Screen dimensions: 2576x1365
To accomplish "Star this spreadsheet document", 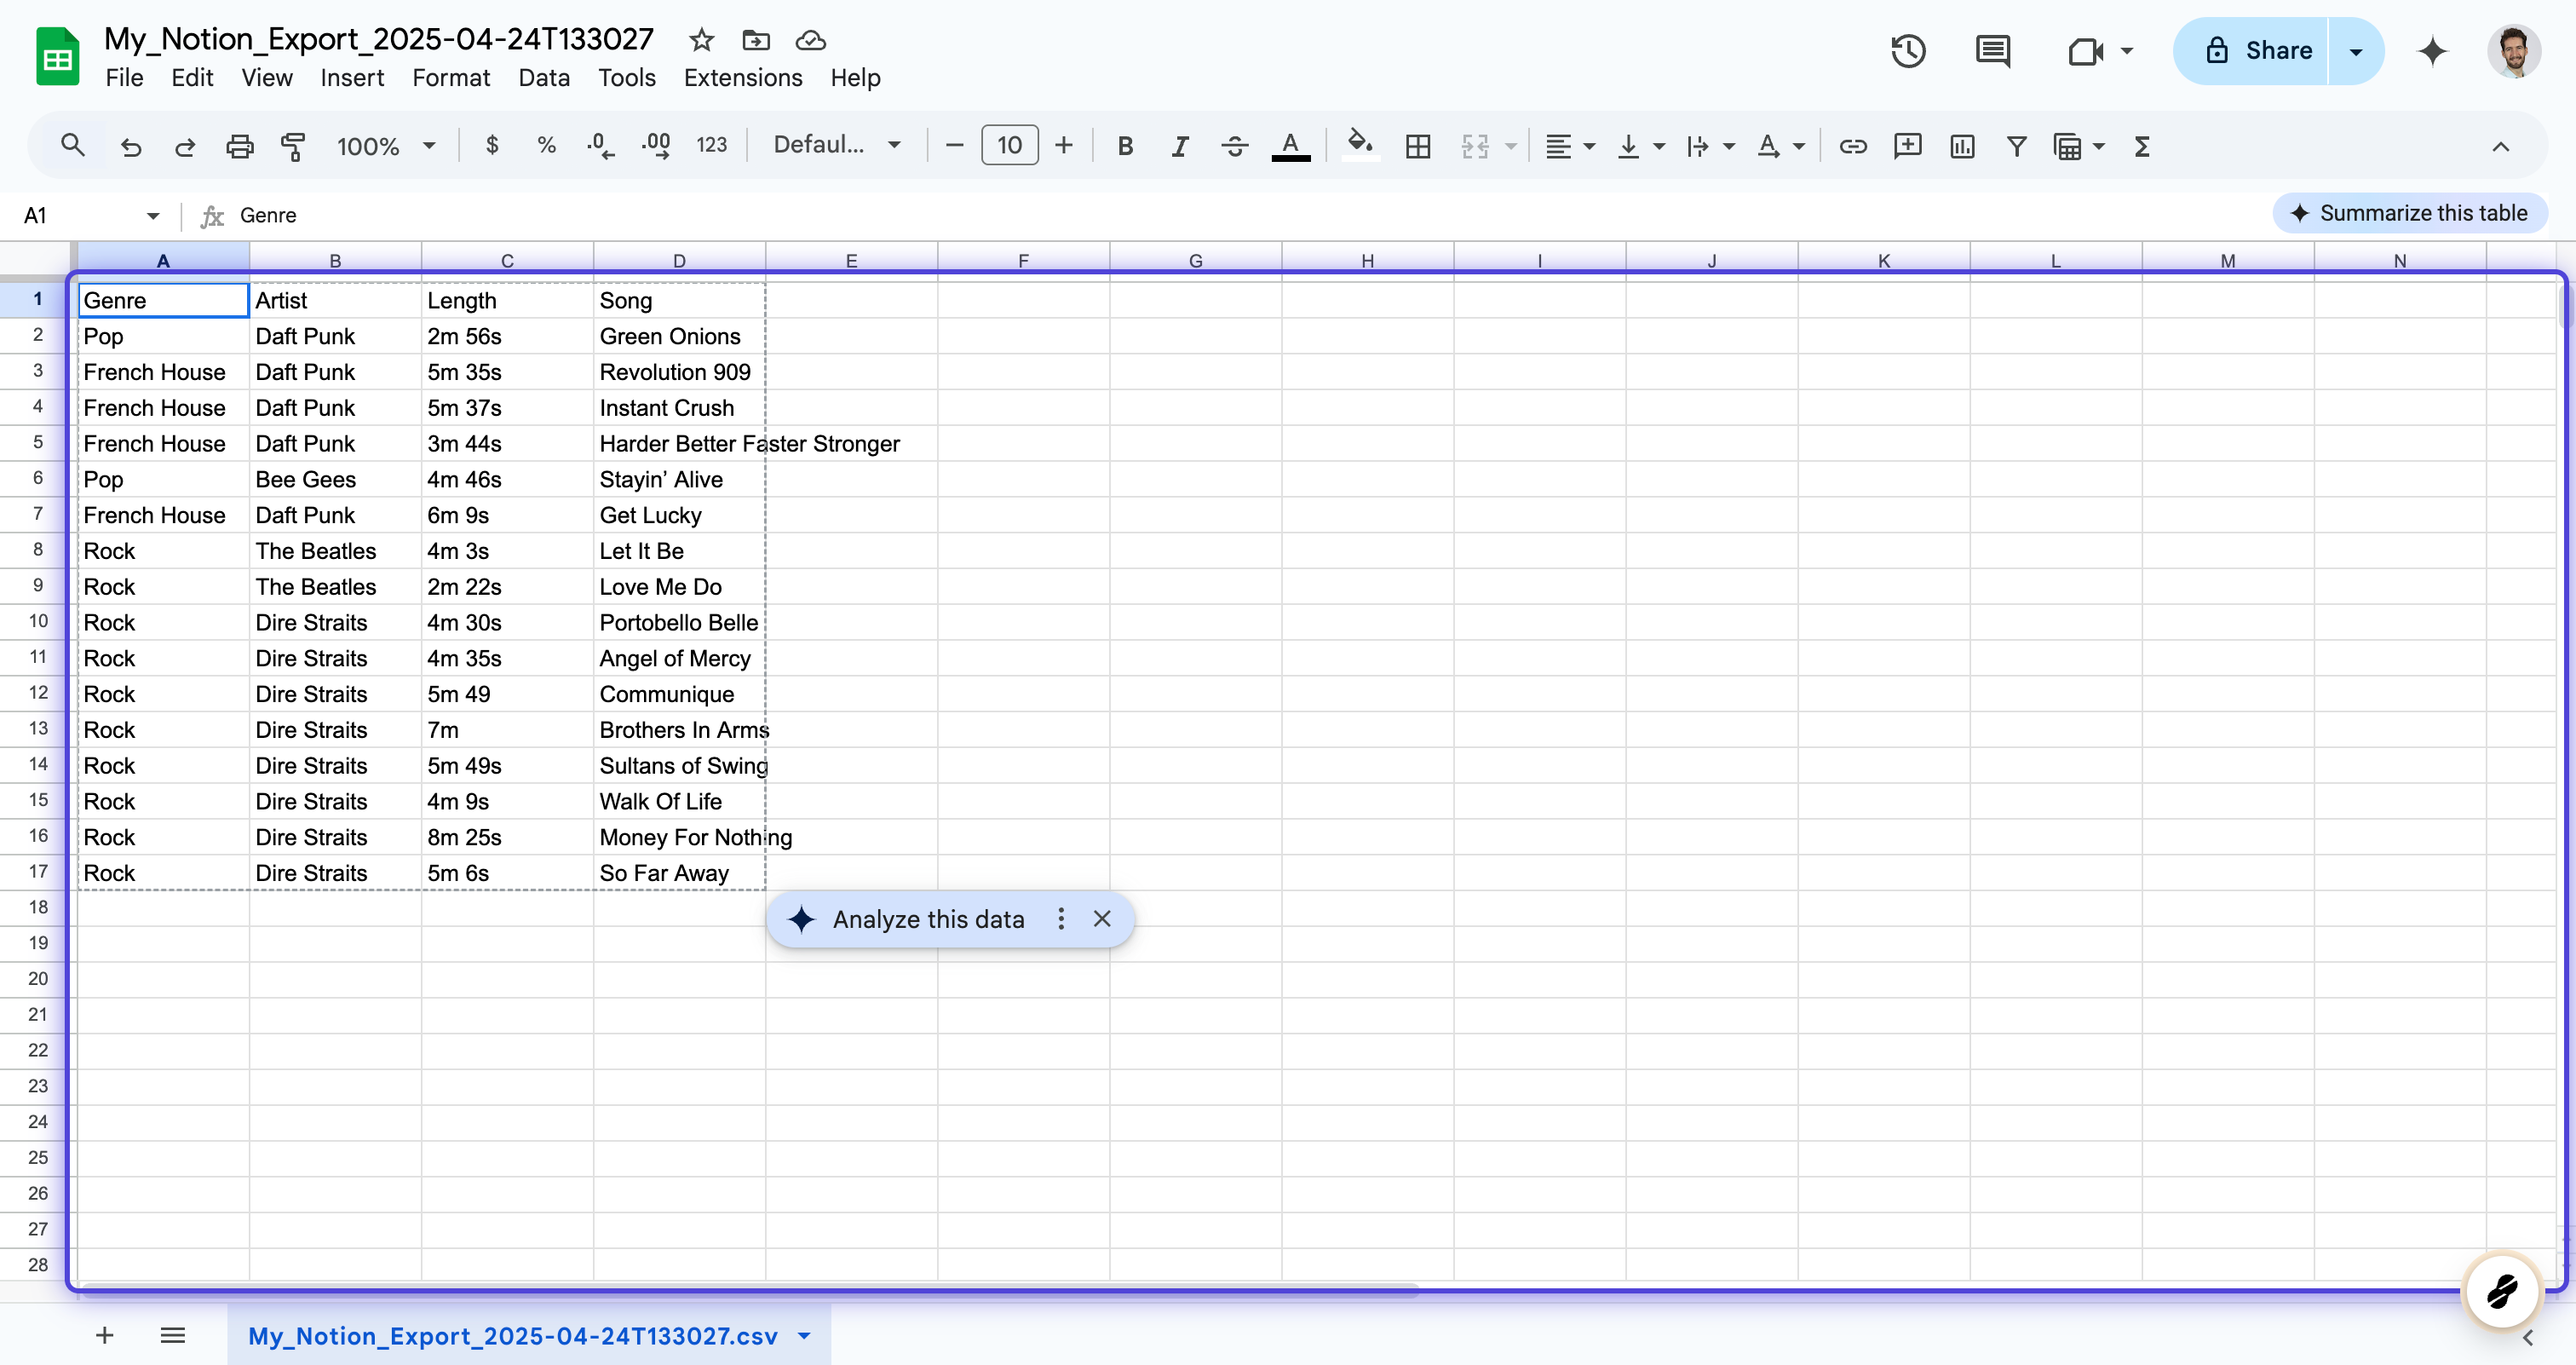I will coord(701,40).
